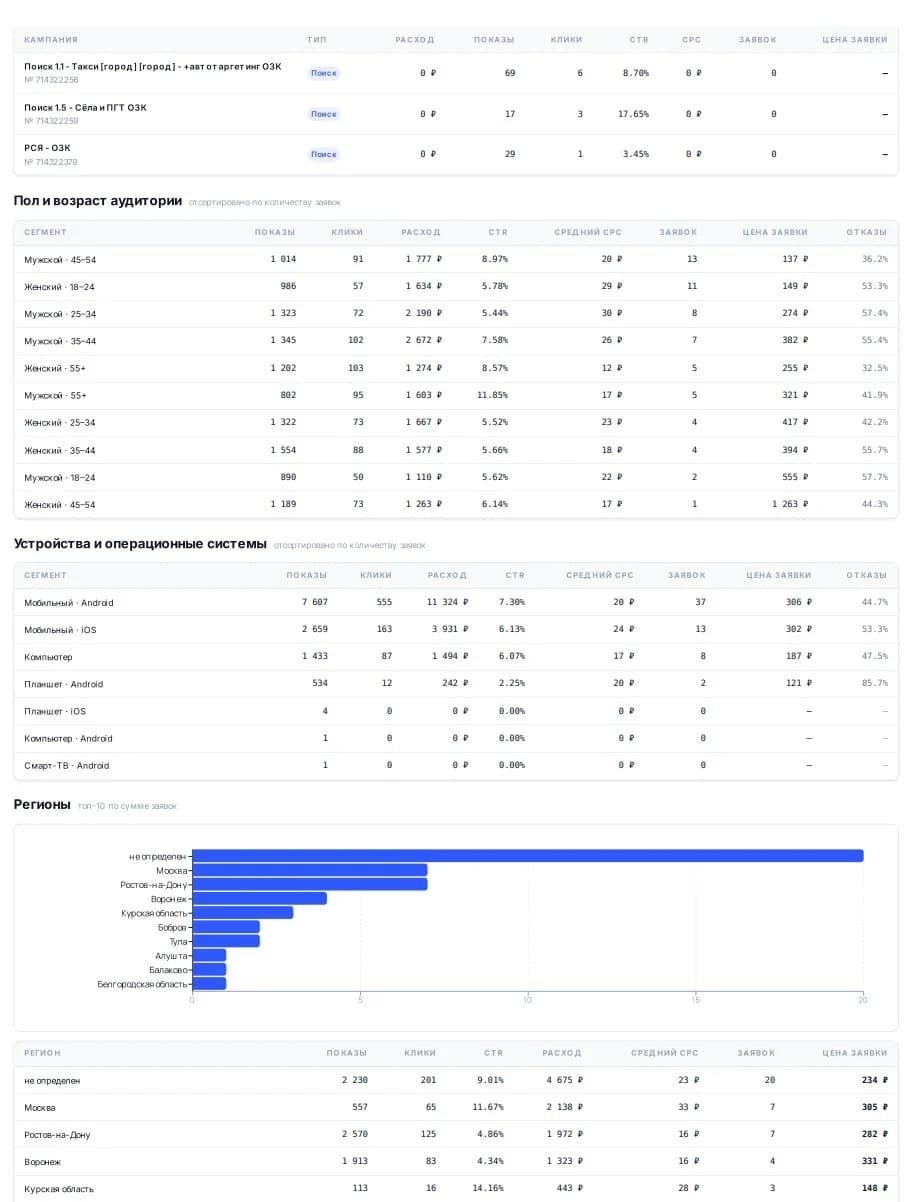Click the "Планшет · Android" device label
911x1202 pixels.
[x=64, y=684]
